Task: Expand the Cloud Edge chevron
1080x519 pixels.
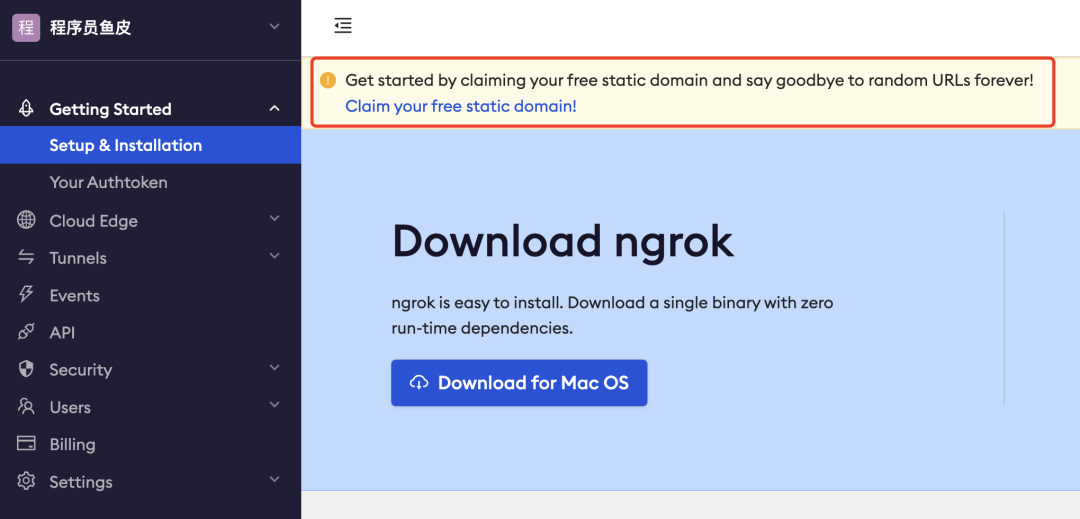Action: 274,220
